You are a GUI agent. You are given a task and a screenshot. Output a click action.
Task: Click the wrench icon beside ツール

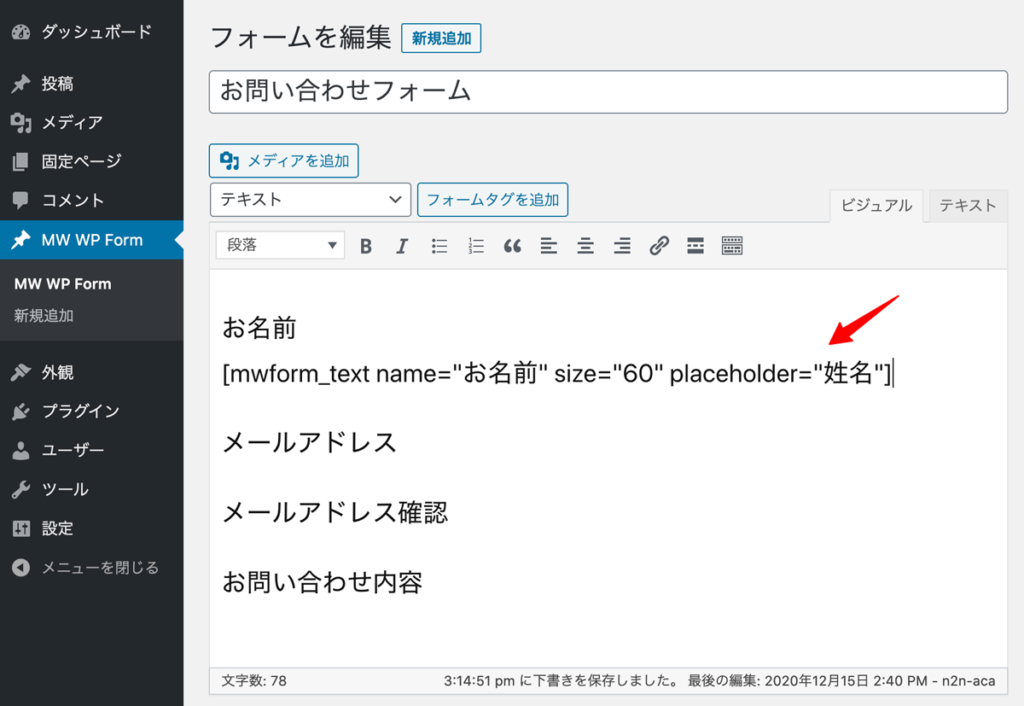coord(21,490)
